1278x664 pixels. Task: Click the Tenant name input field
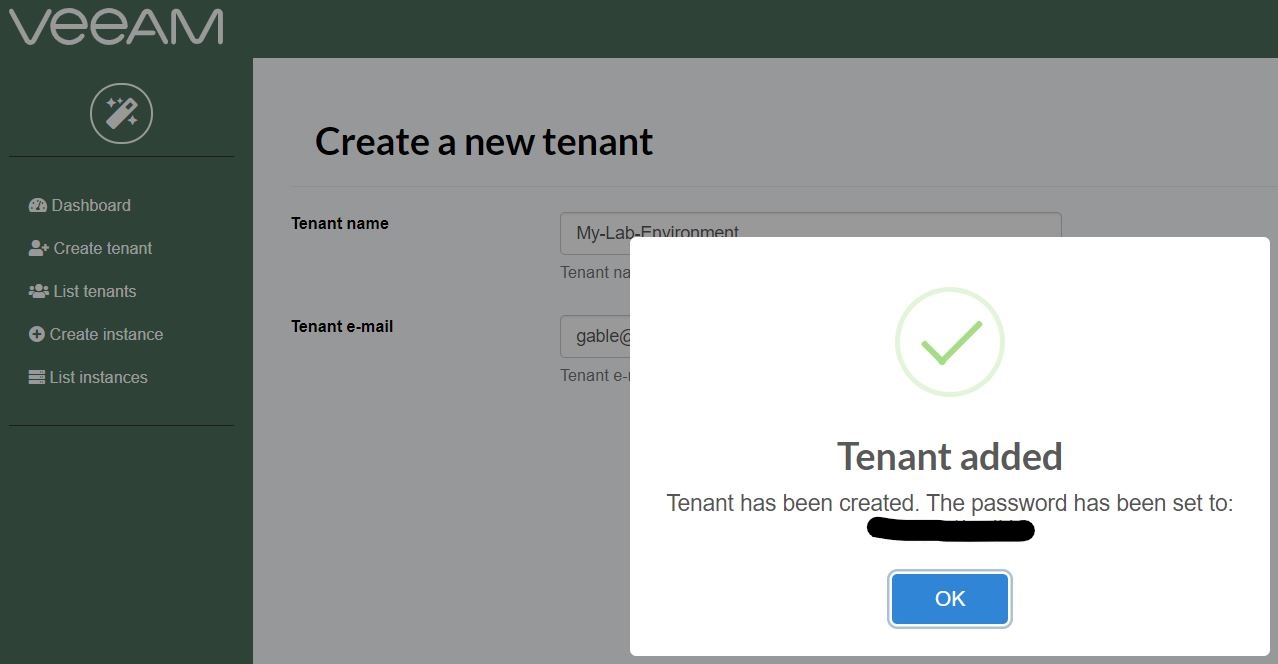coord(810,233)
